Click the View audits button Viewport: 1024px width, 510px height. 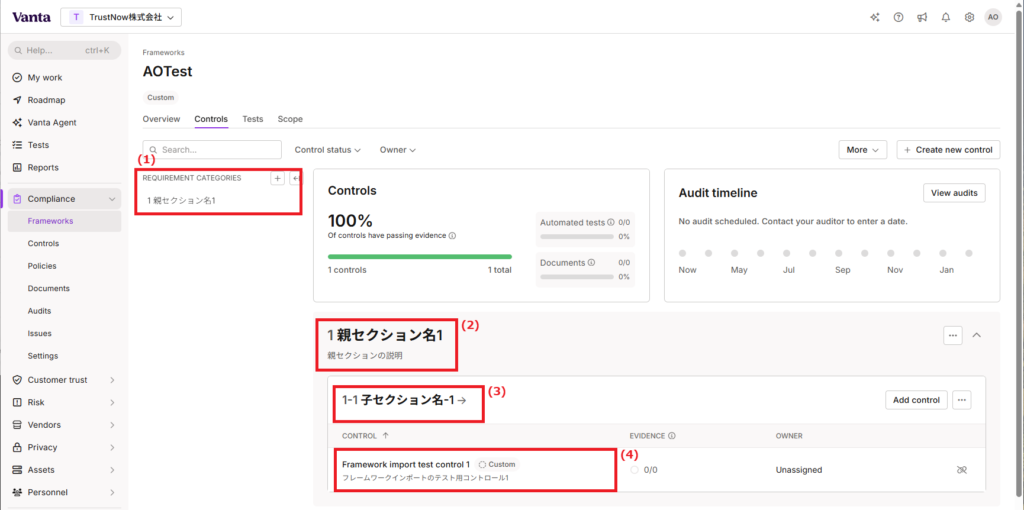coord(954,193)
